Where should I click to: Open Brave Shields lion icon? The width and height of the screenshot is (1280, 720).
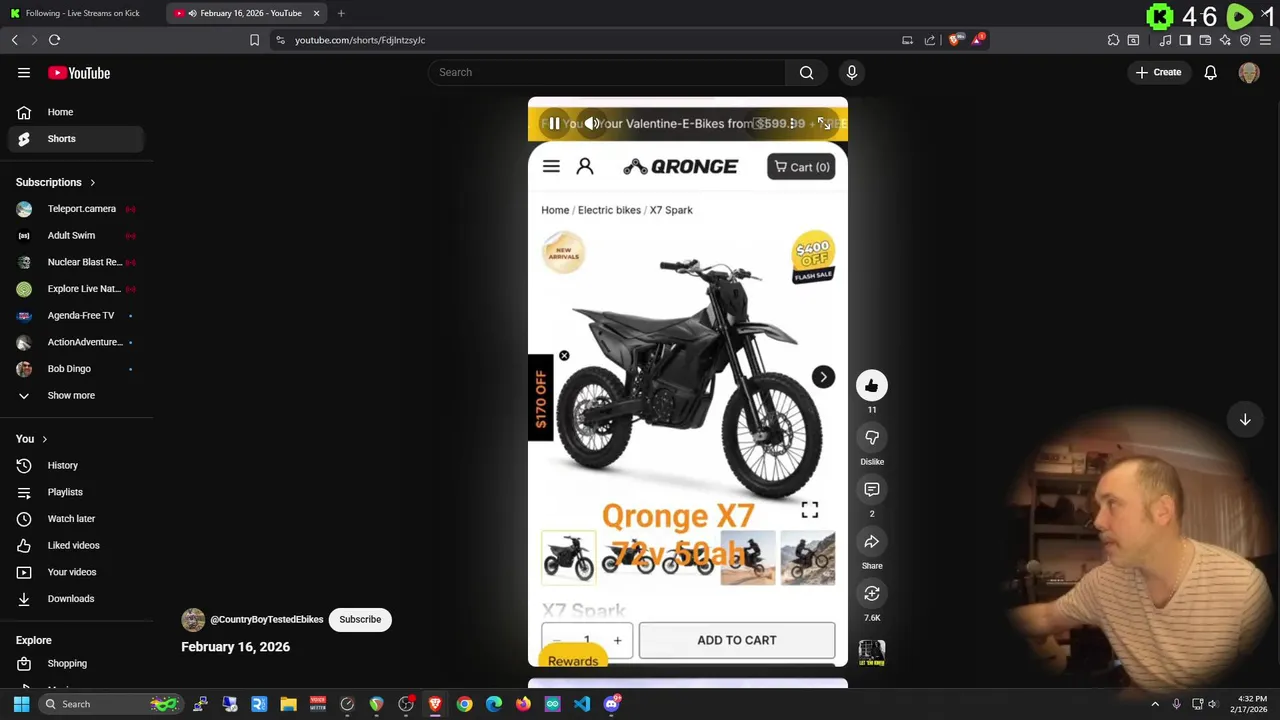[955, 40]
